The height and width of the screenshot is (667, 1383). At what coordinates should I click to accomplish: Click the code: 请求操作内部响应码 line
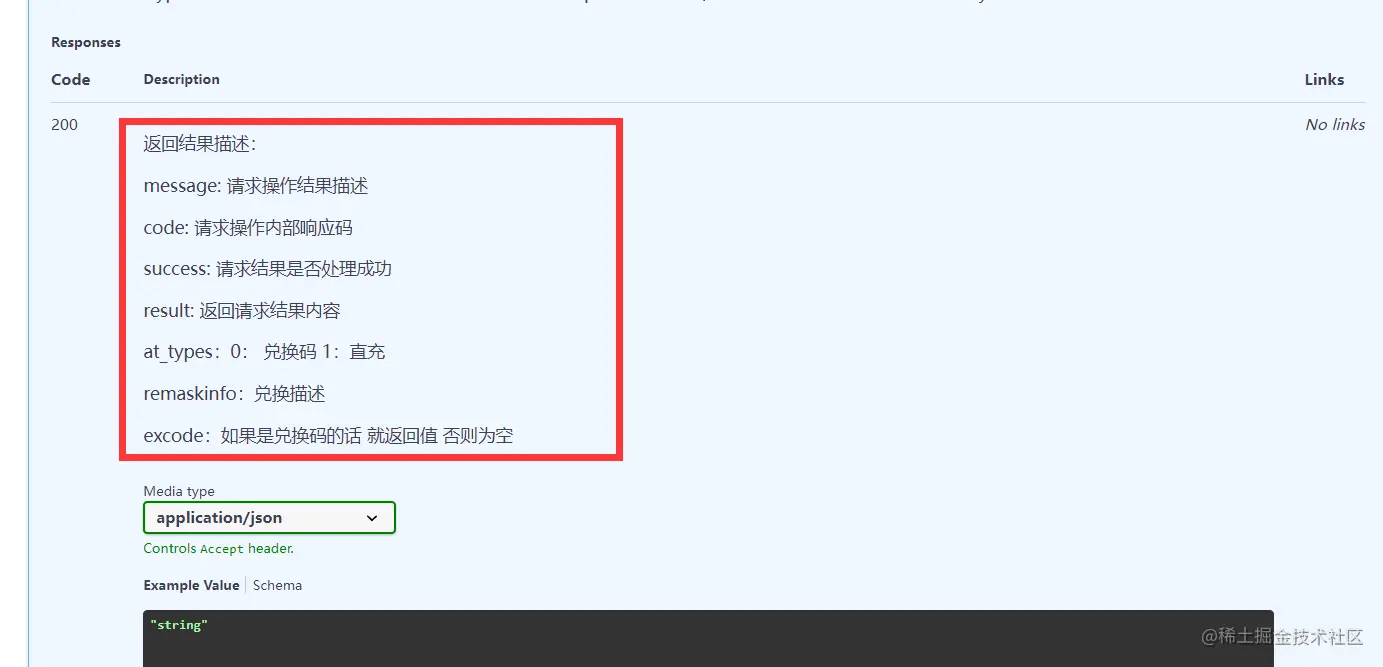[x=248, y=228]
